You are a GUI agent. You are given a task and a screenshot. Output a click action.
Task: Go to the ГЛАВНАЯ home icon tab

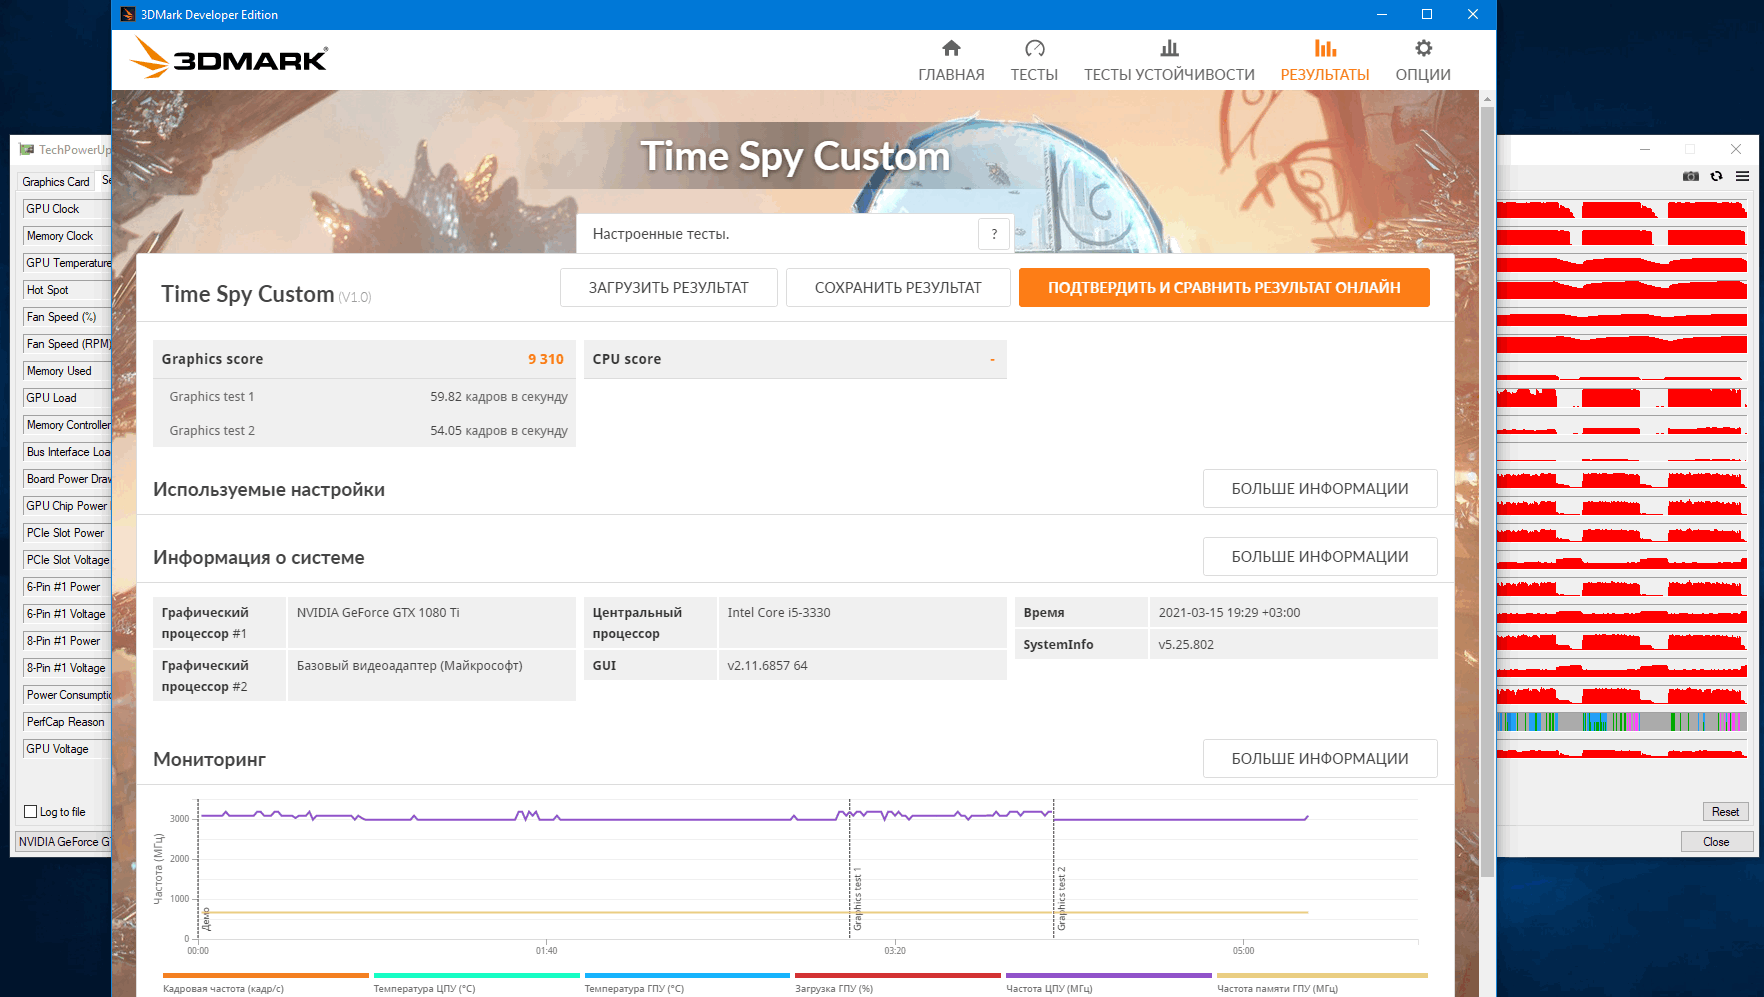pos(951,61)
